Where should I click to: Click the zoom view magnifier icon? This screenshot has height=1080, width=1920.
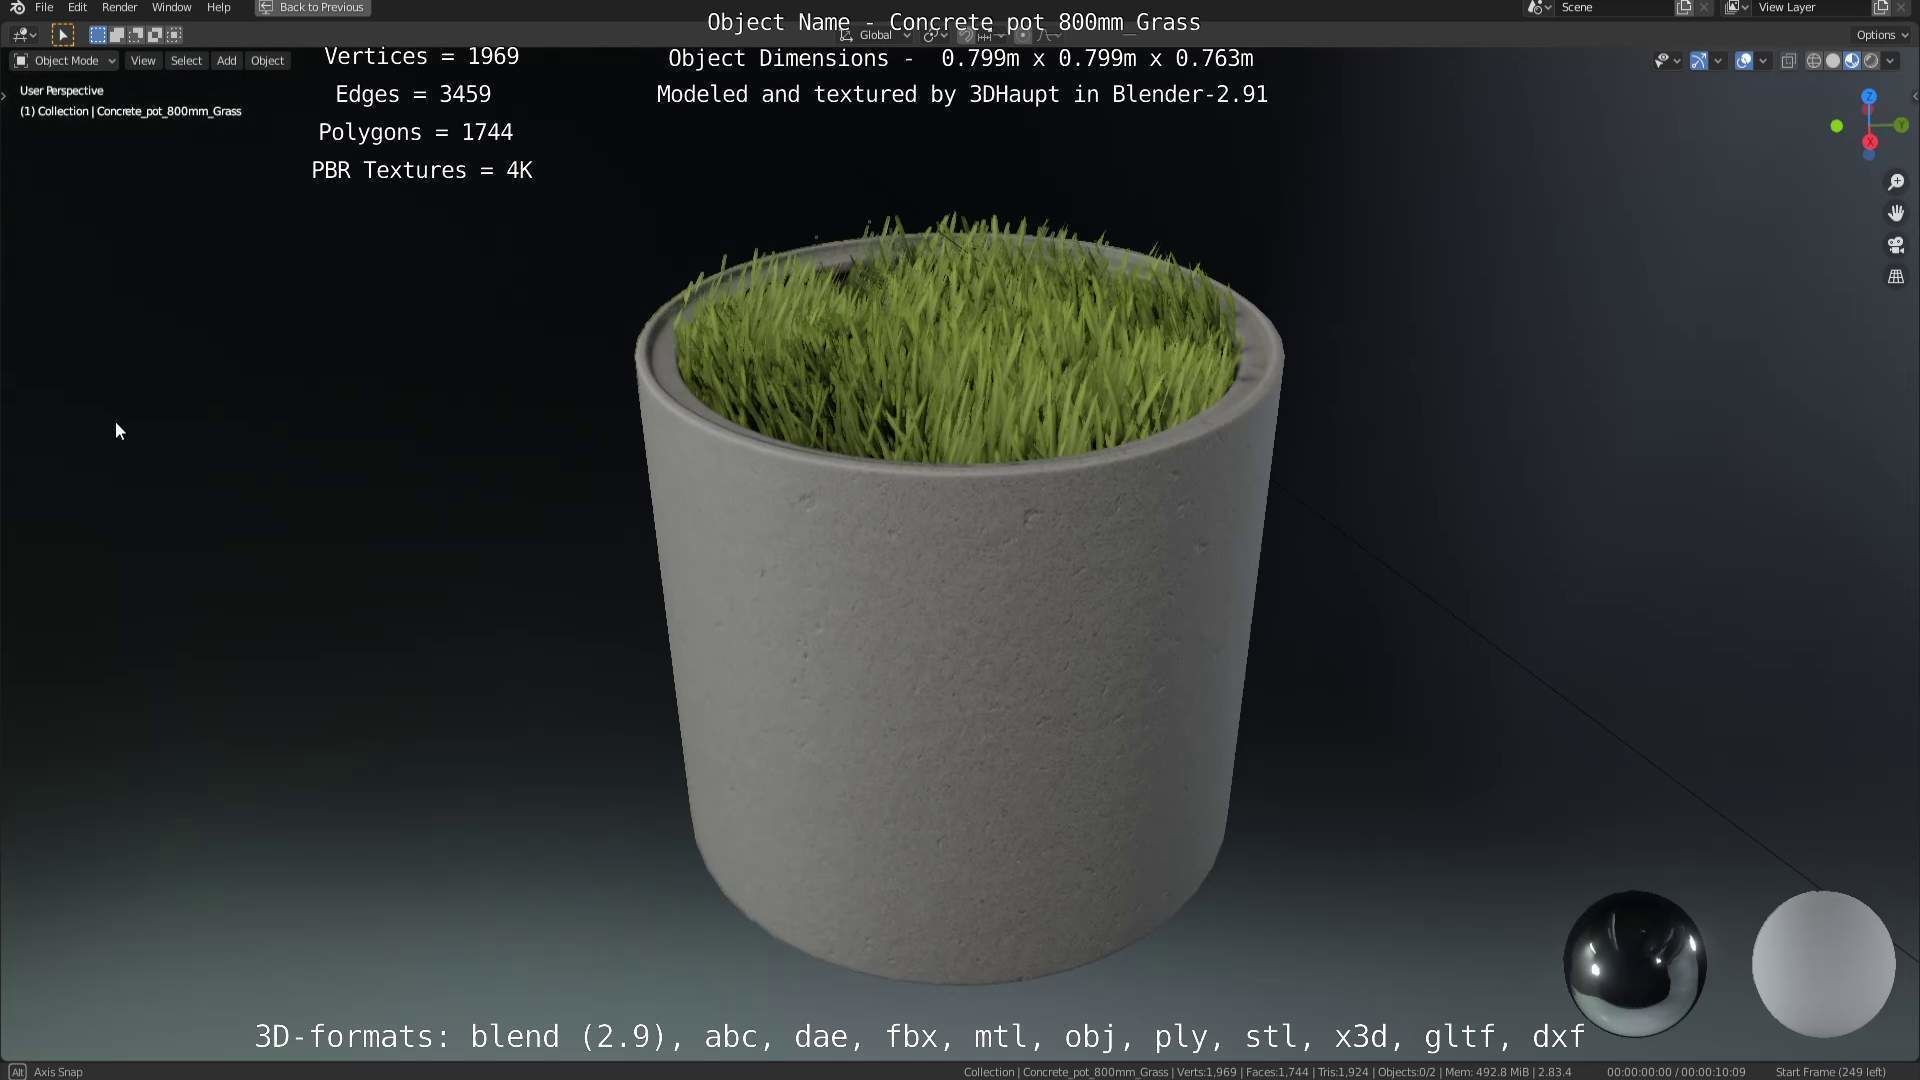1895,182
